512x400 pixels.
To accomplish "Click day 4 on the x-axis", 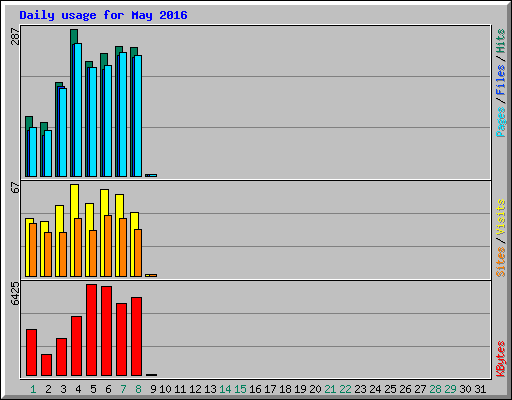I will (x=78, y=389).
